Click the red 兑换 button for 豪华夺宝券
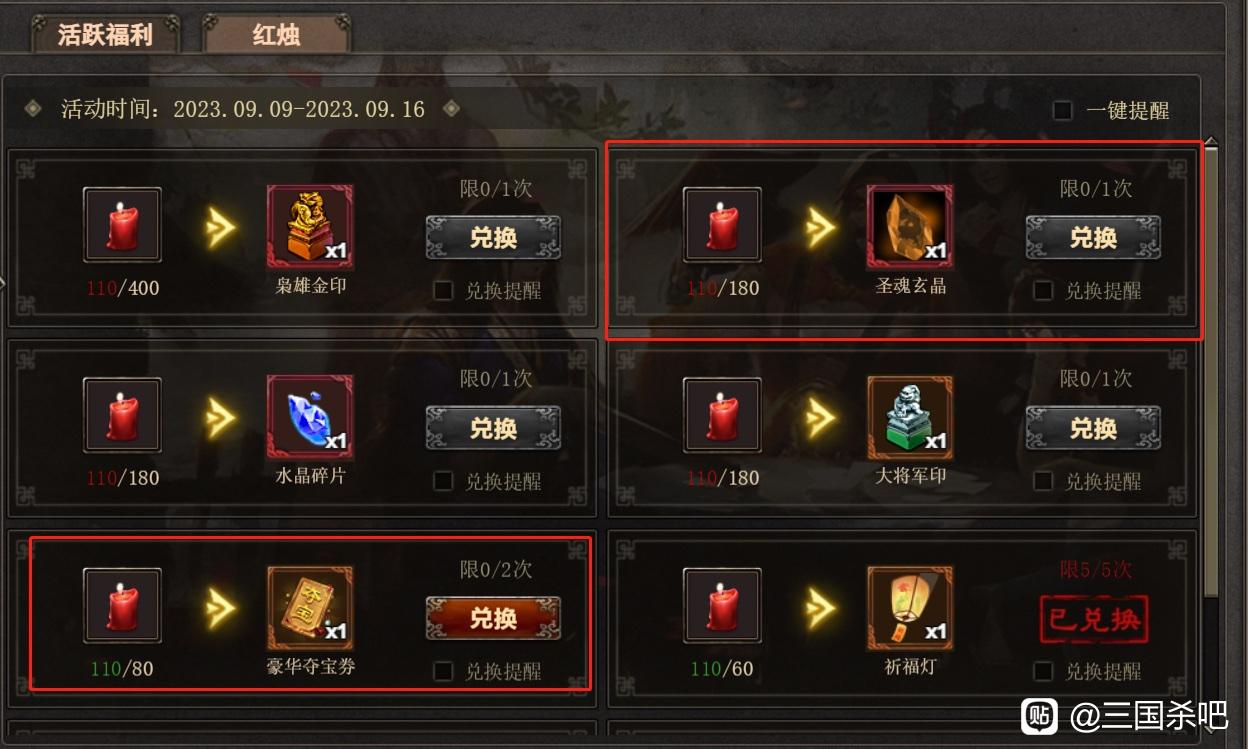Image resolution: width=1248 pixels, height=749 pixels. (x=493, y=619)
